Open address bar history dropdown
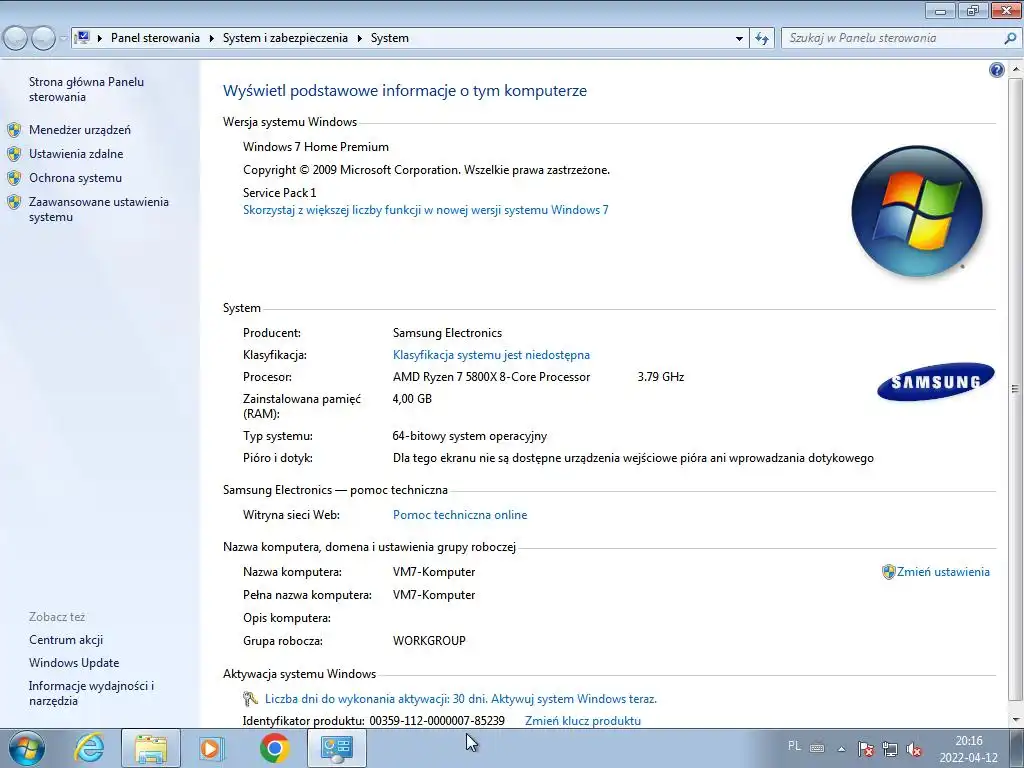Screen dimensions: 1024x768 point(739,39)
